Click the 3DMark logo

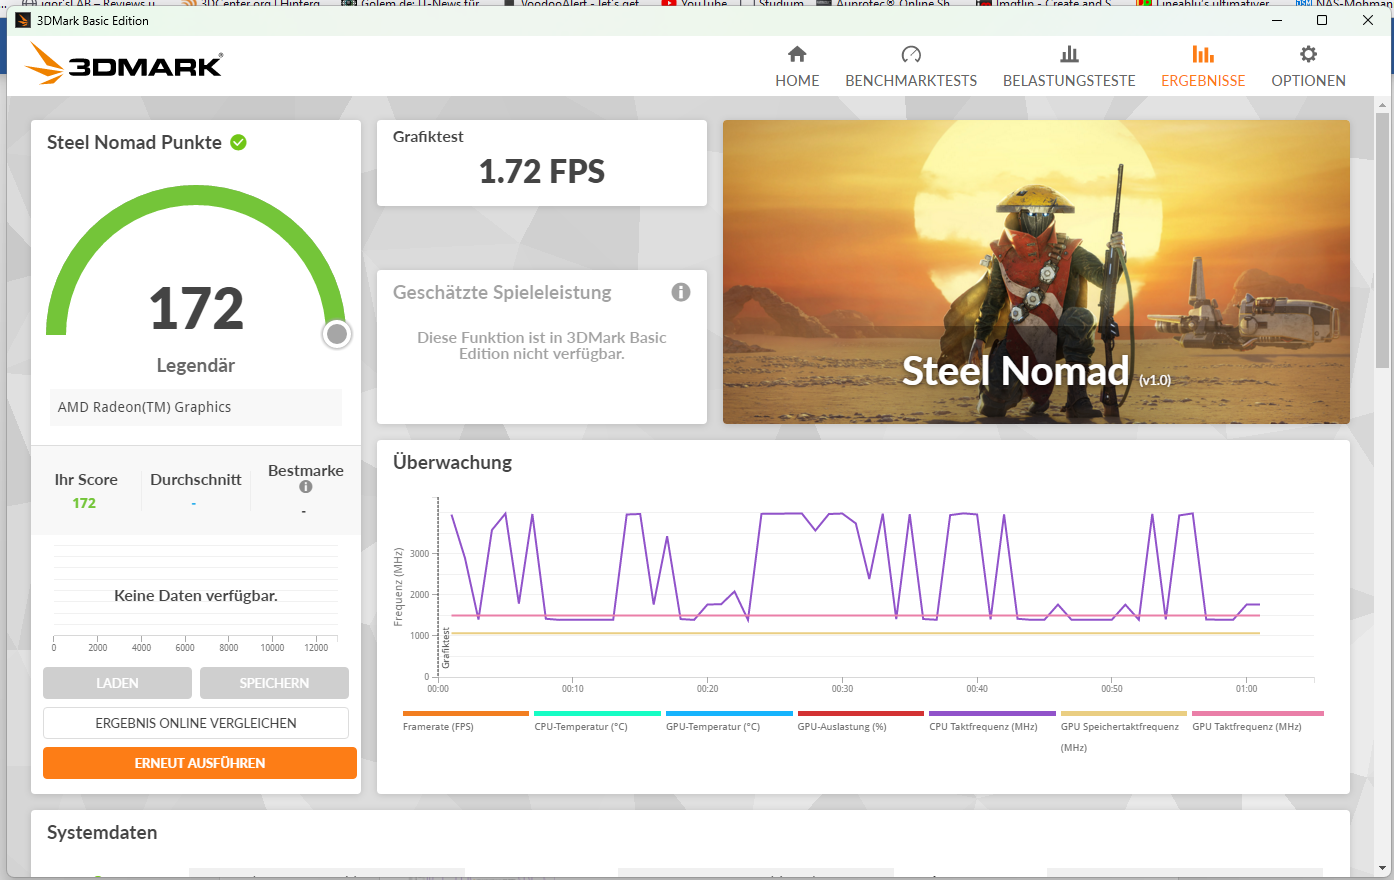pyautogui.click(x=124, y=64)
